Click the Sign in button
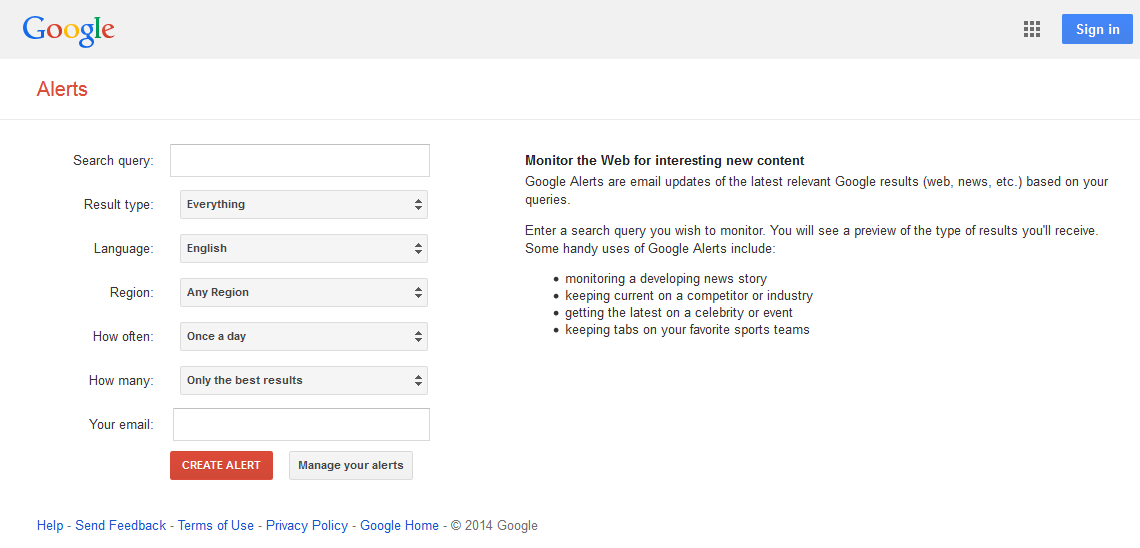Image resolution: width=1140 pixels, height=548 pixels. 1097,29
